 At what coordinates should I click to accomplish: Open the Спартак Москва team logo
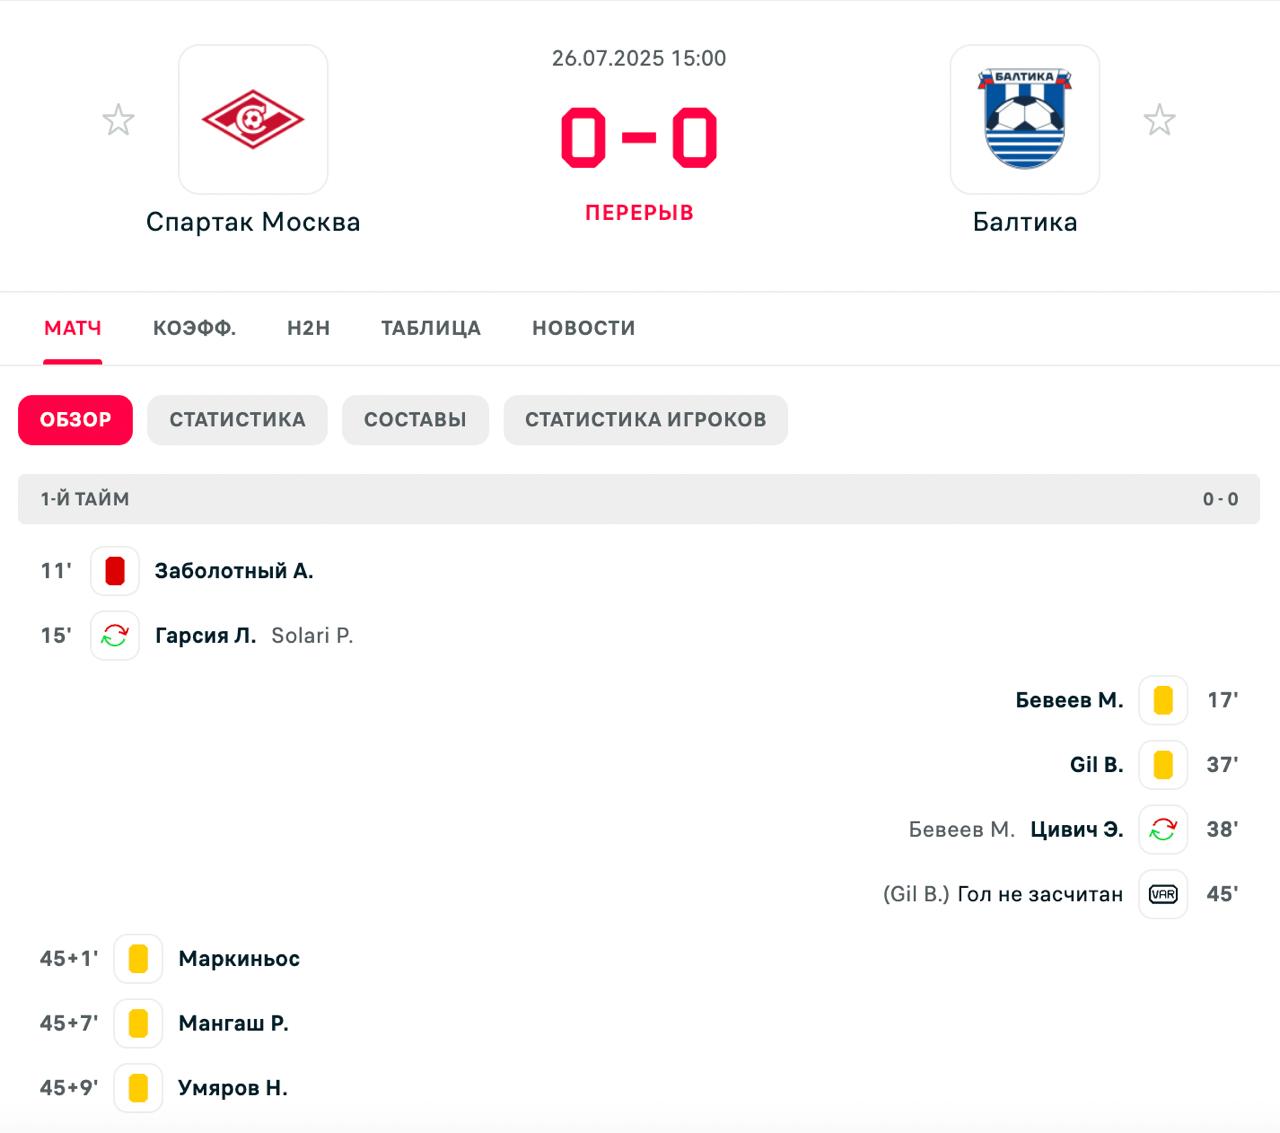click(x=253, y=119)
